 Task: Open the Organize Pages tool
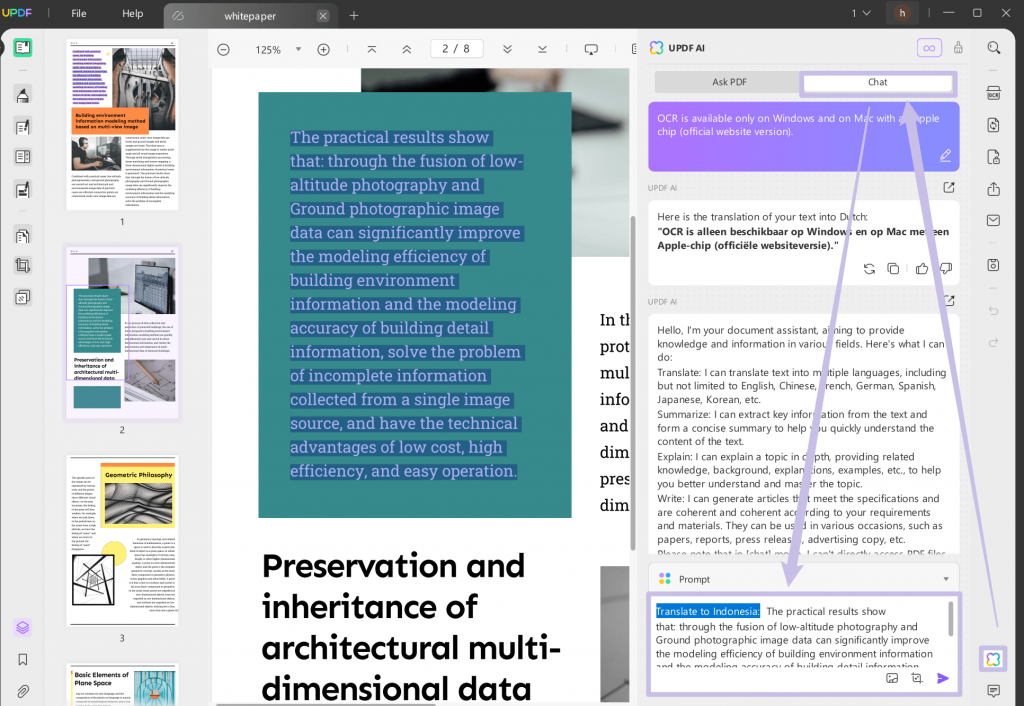click(x=23, y=236)
